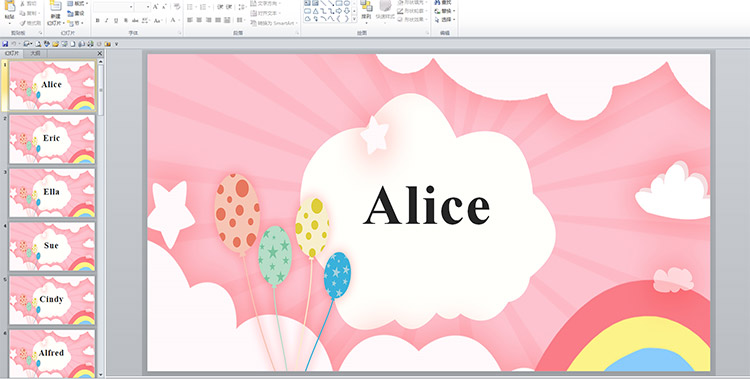
Task: Select the right arrow shape in gallery
Action: 339,11
